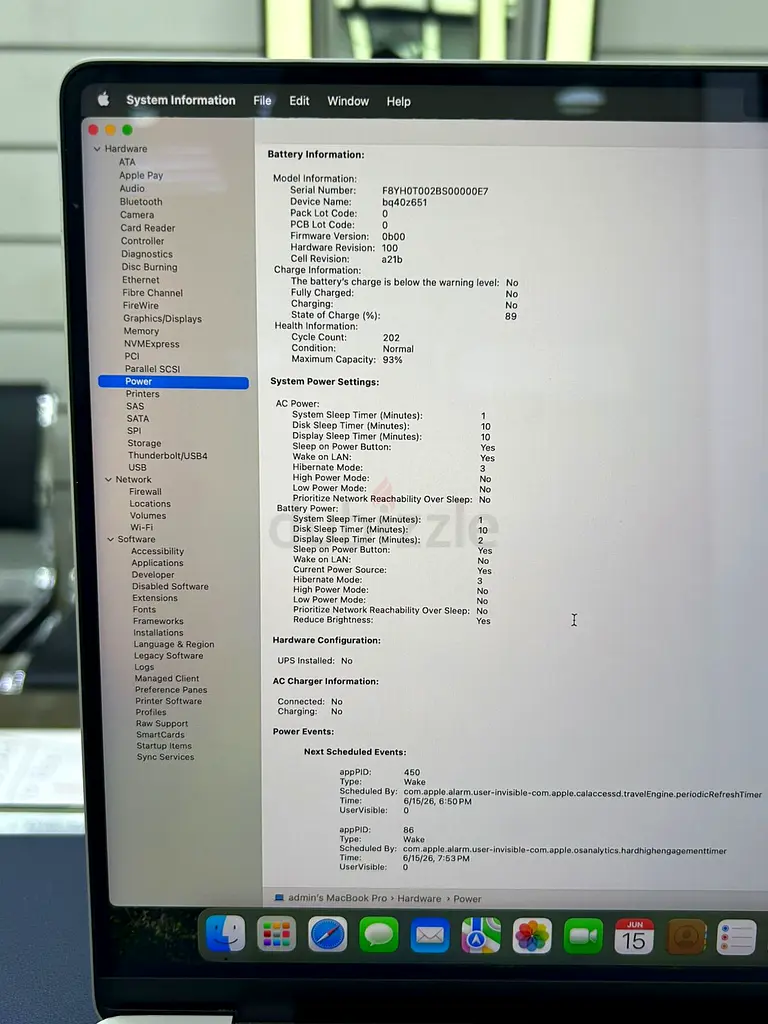Select Card Reader in the sidebar
The width and height of the screenshot is (768, 1024).
coord(148,228)
